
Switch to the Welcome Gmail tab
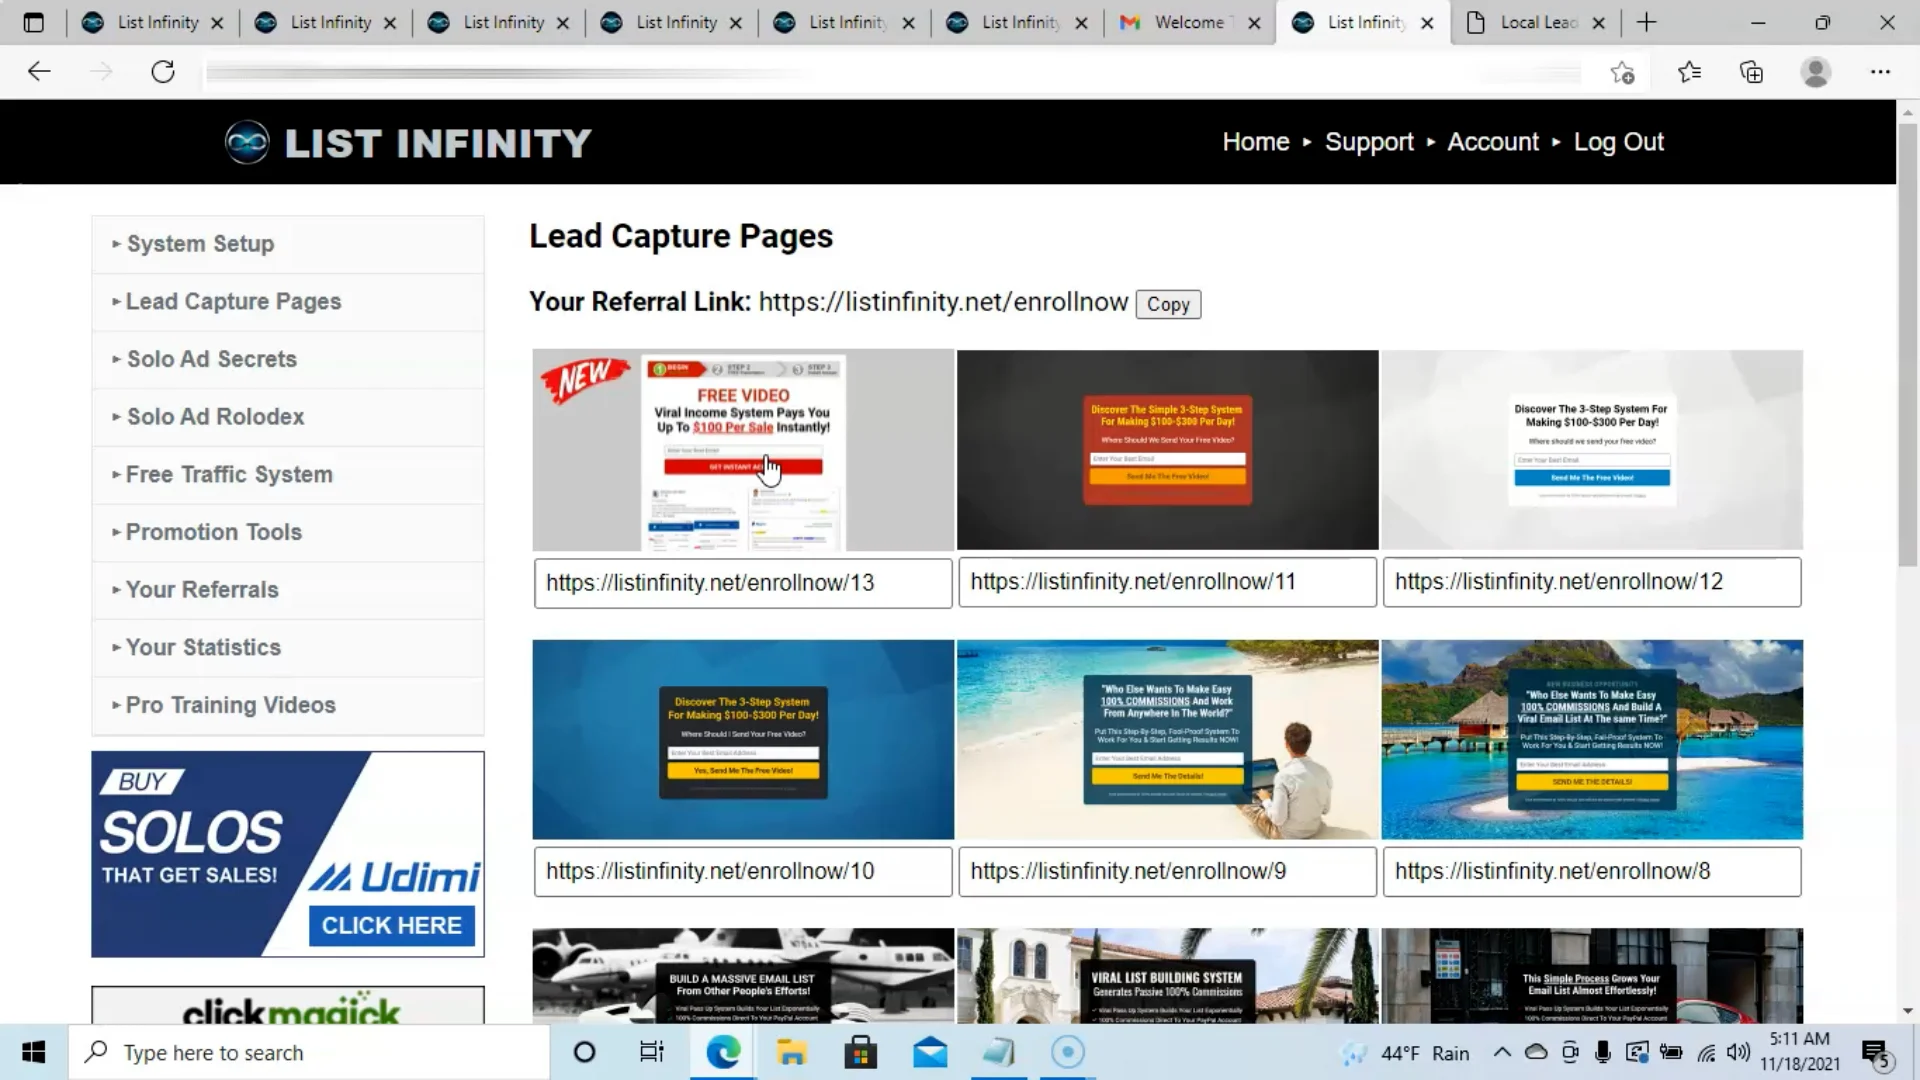(1189, 22)
